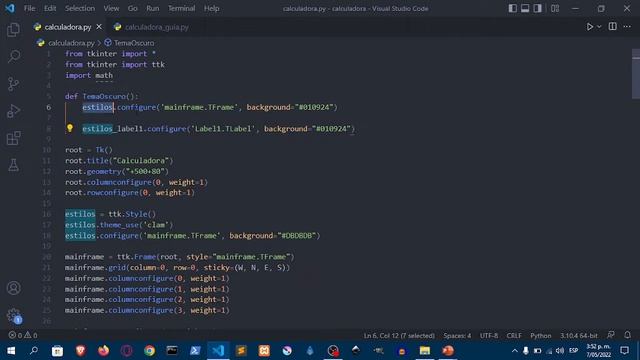This screenshot has width=640, height=360.
Task: Select interpreter 3.10.4 64-bit
Action: [579, 336]
